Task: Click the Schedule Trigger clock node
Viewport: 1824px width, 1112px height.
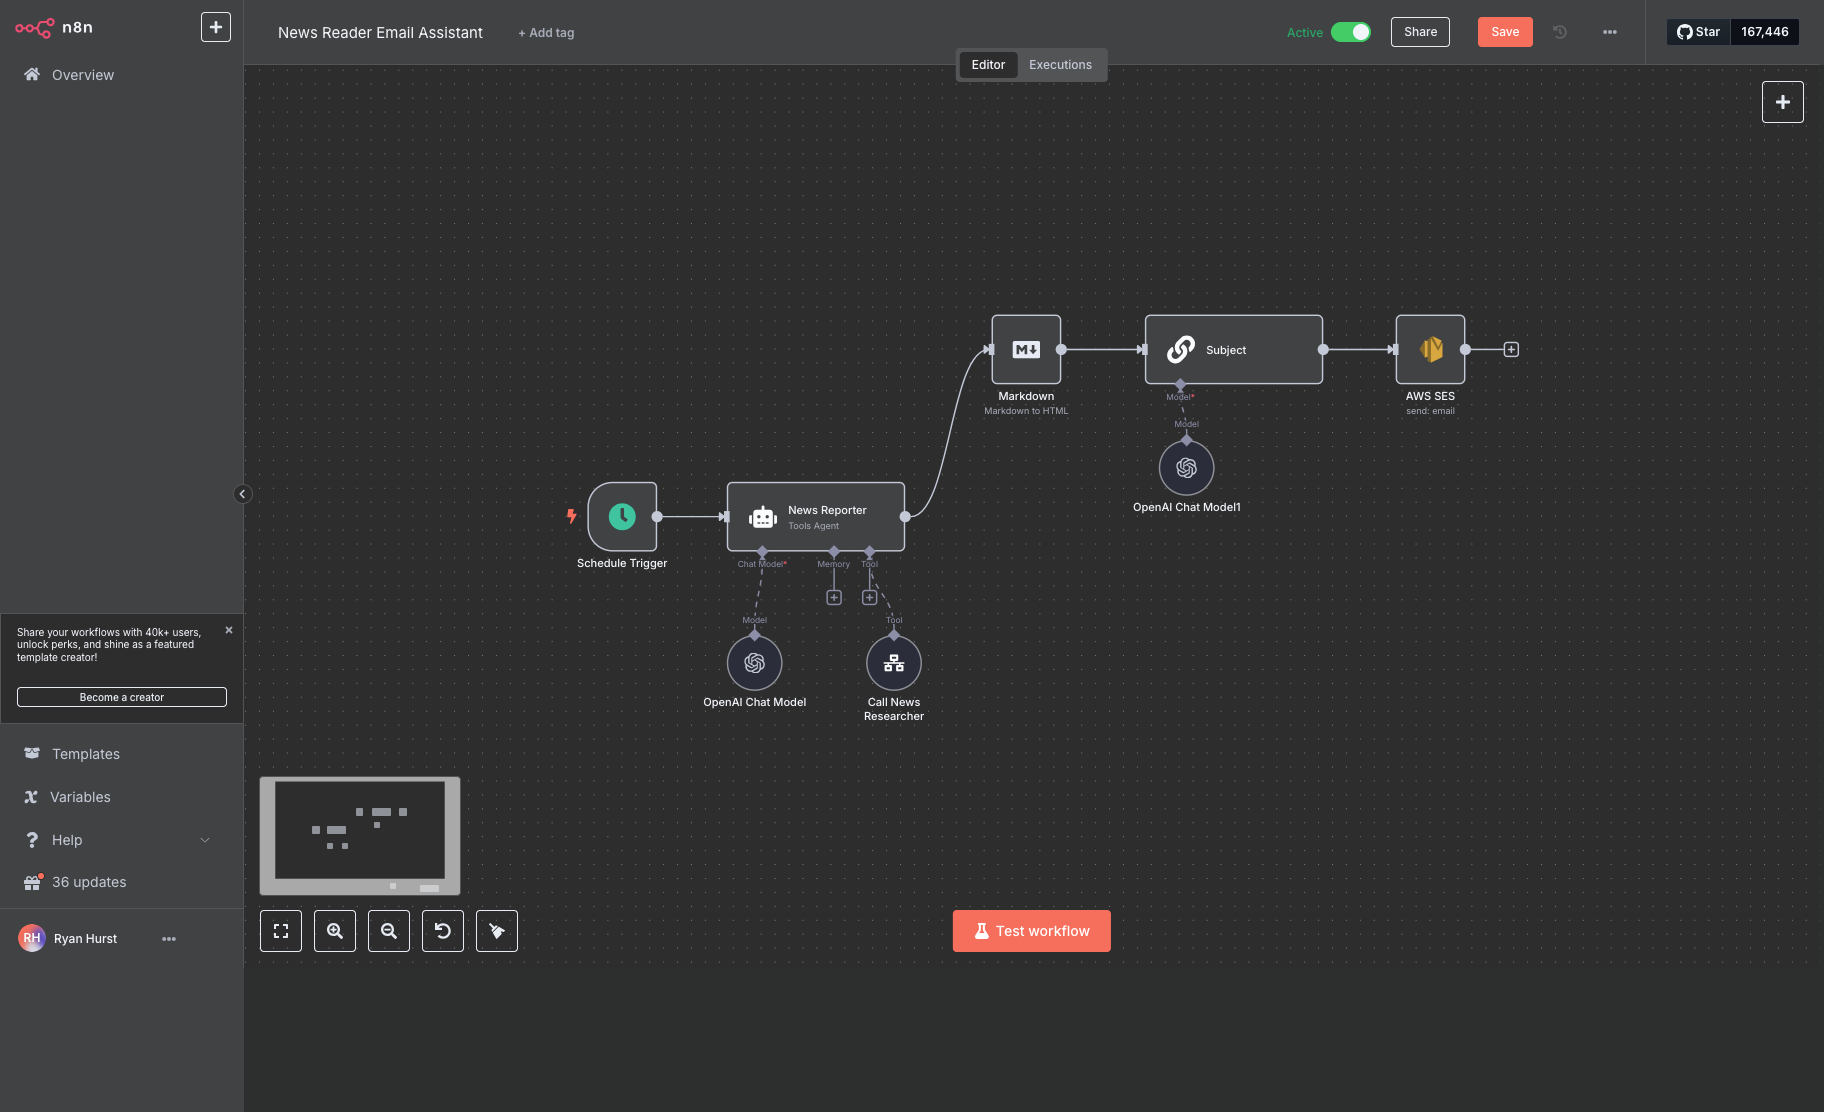Action: coord(622,516)
